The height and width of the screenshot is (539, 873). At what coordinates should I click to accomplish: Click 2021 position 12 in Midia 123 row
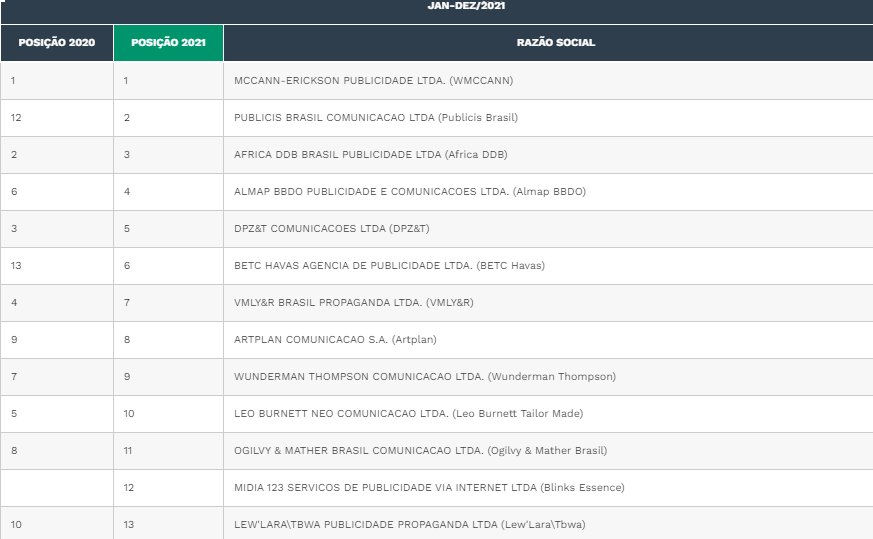tap(168, 488)
